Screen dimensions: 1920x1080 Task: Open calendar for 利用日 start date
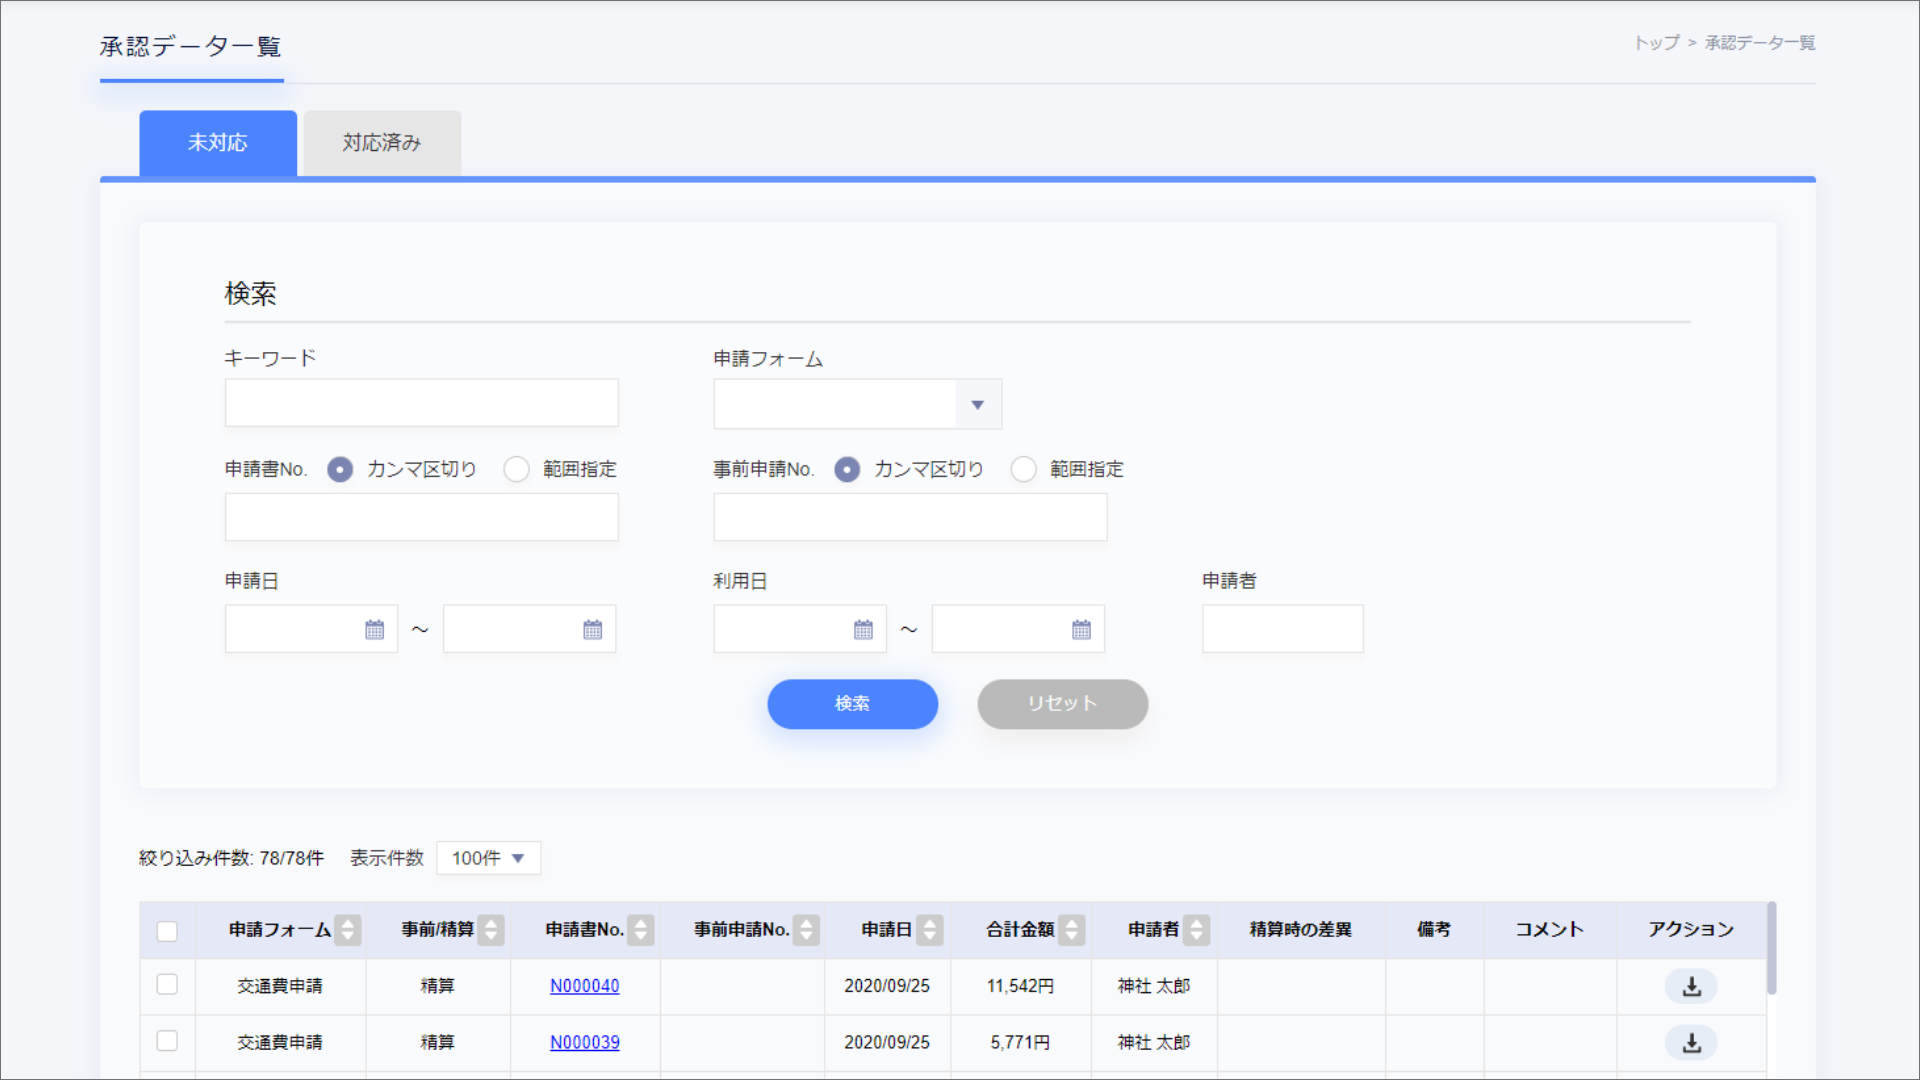click(863, 630)
